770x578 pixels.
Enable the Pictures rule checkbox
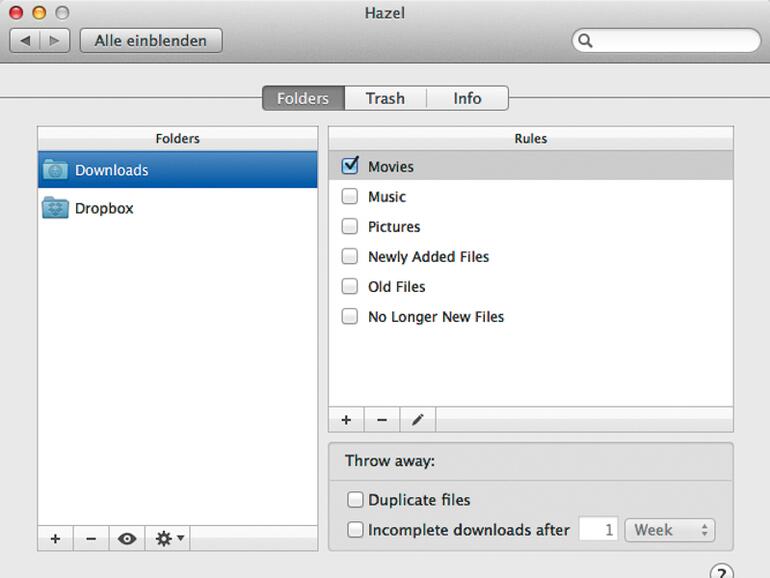(350, 226)
